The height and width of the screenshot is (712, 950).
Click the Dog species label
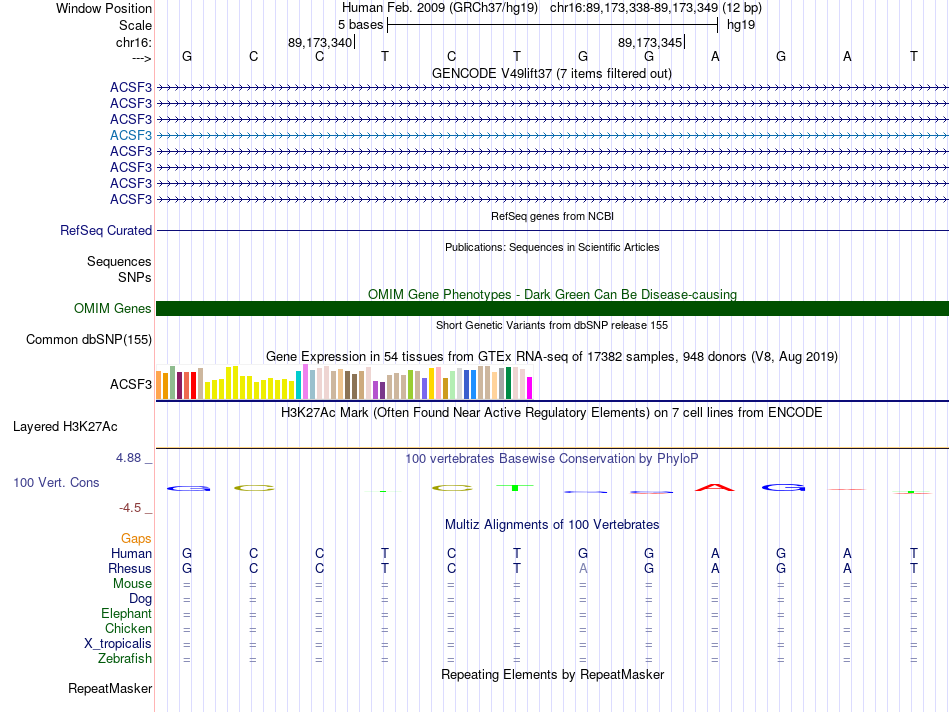[141, 599]
